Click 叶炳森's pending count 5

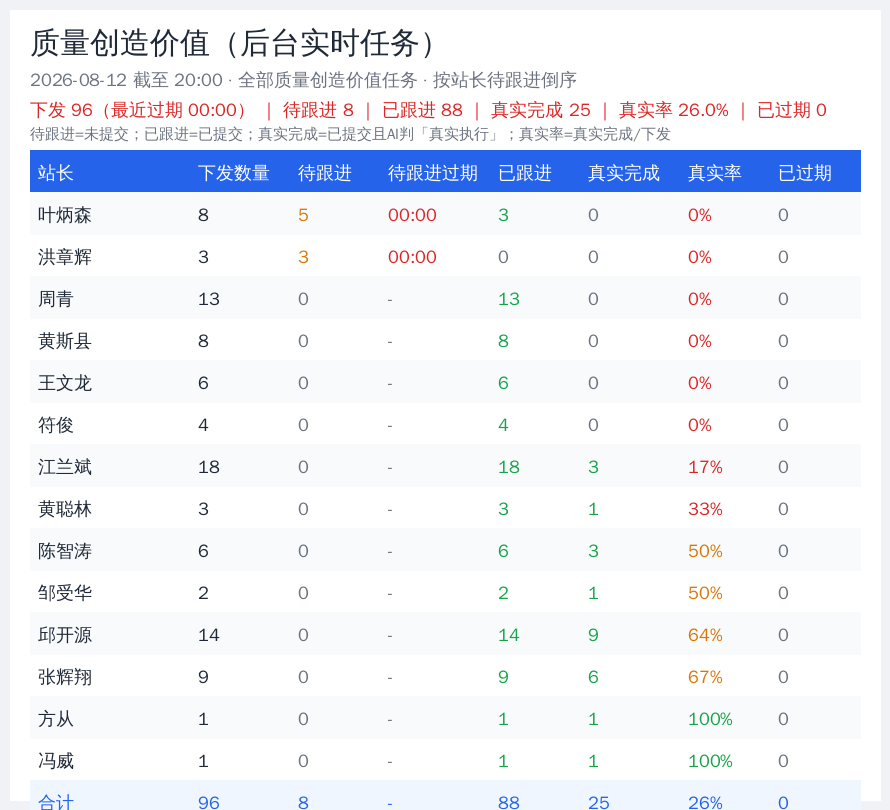(x=303, y=215)
